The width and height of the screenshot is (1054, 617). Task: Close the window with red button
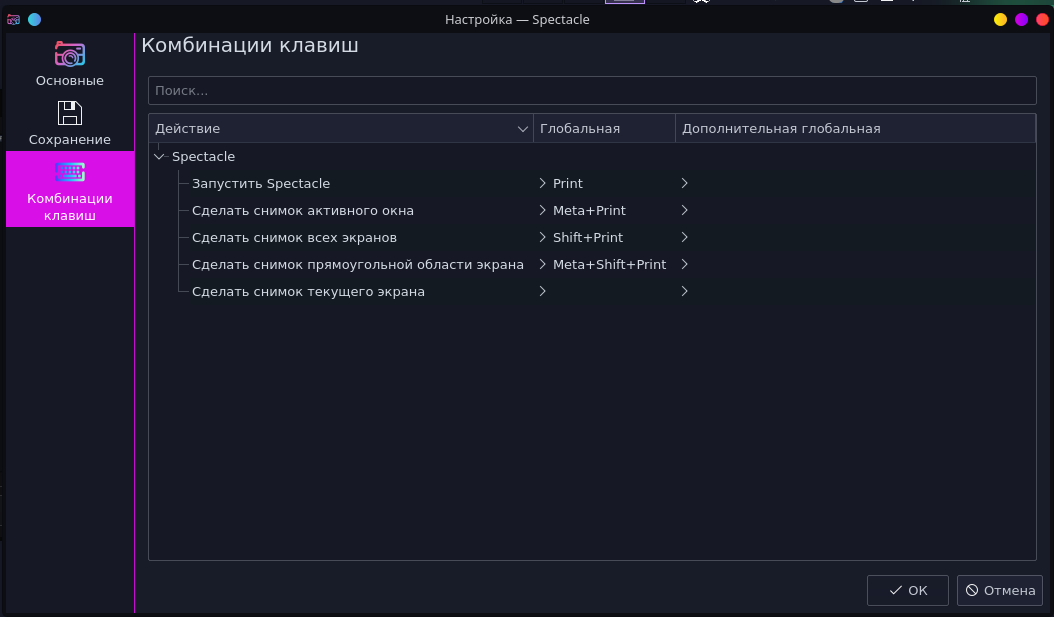pyautogui.click(x=1043, y=19)
